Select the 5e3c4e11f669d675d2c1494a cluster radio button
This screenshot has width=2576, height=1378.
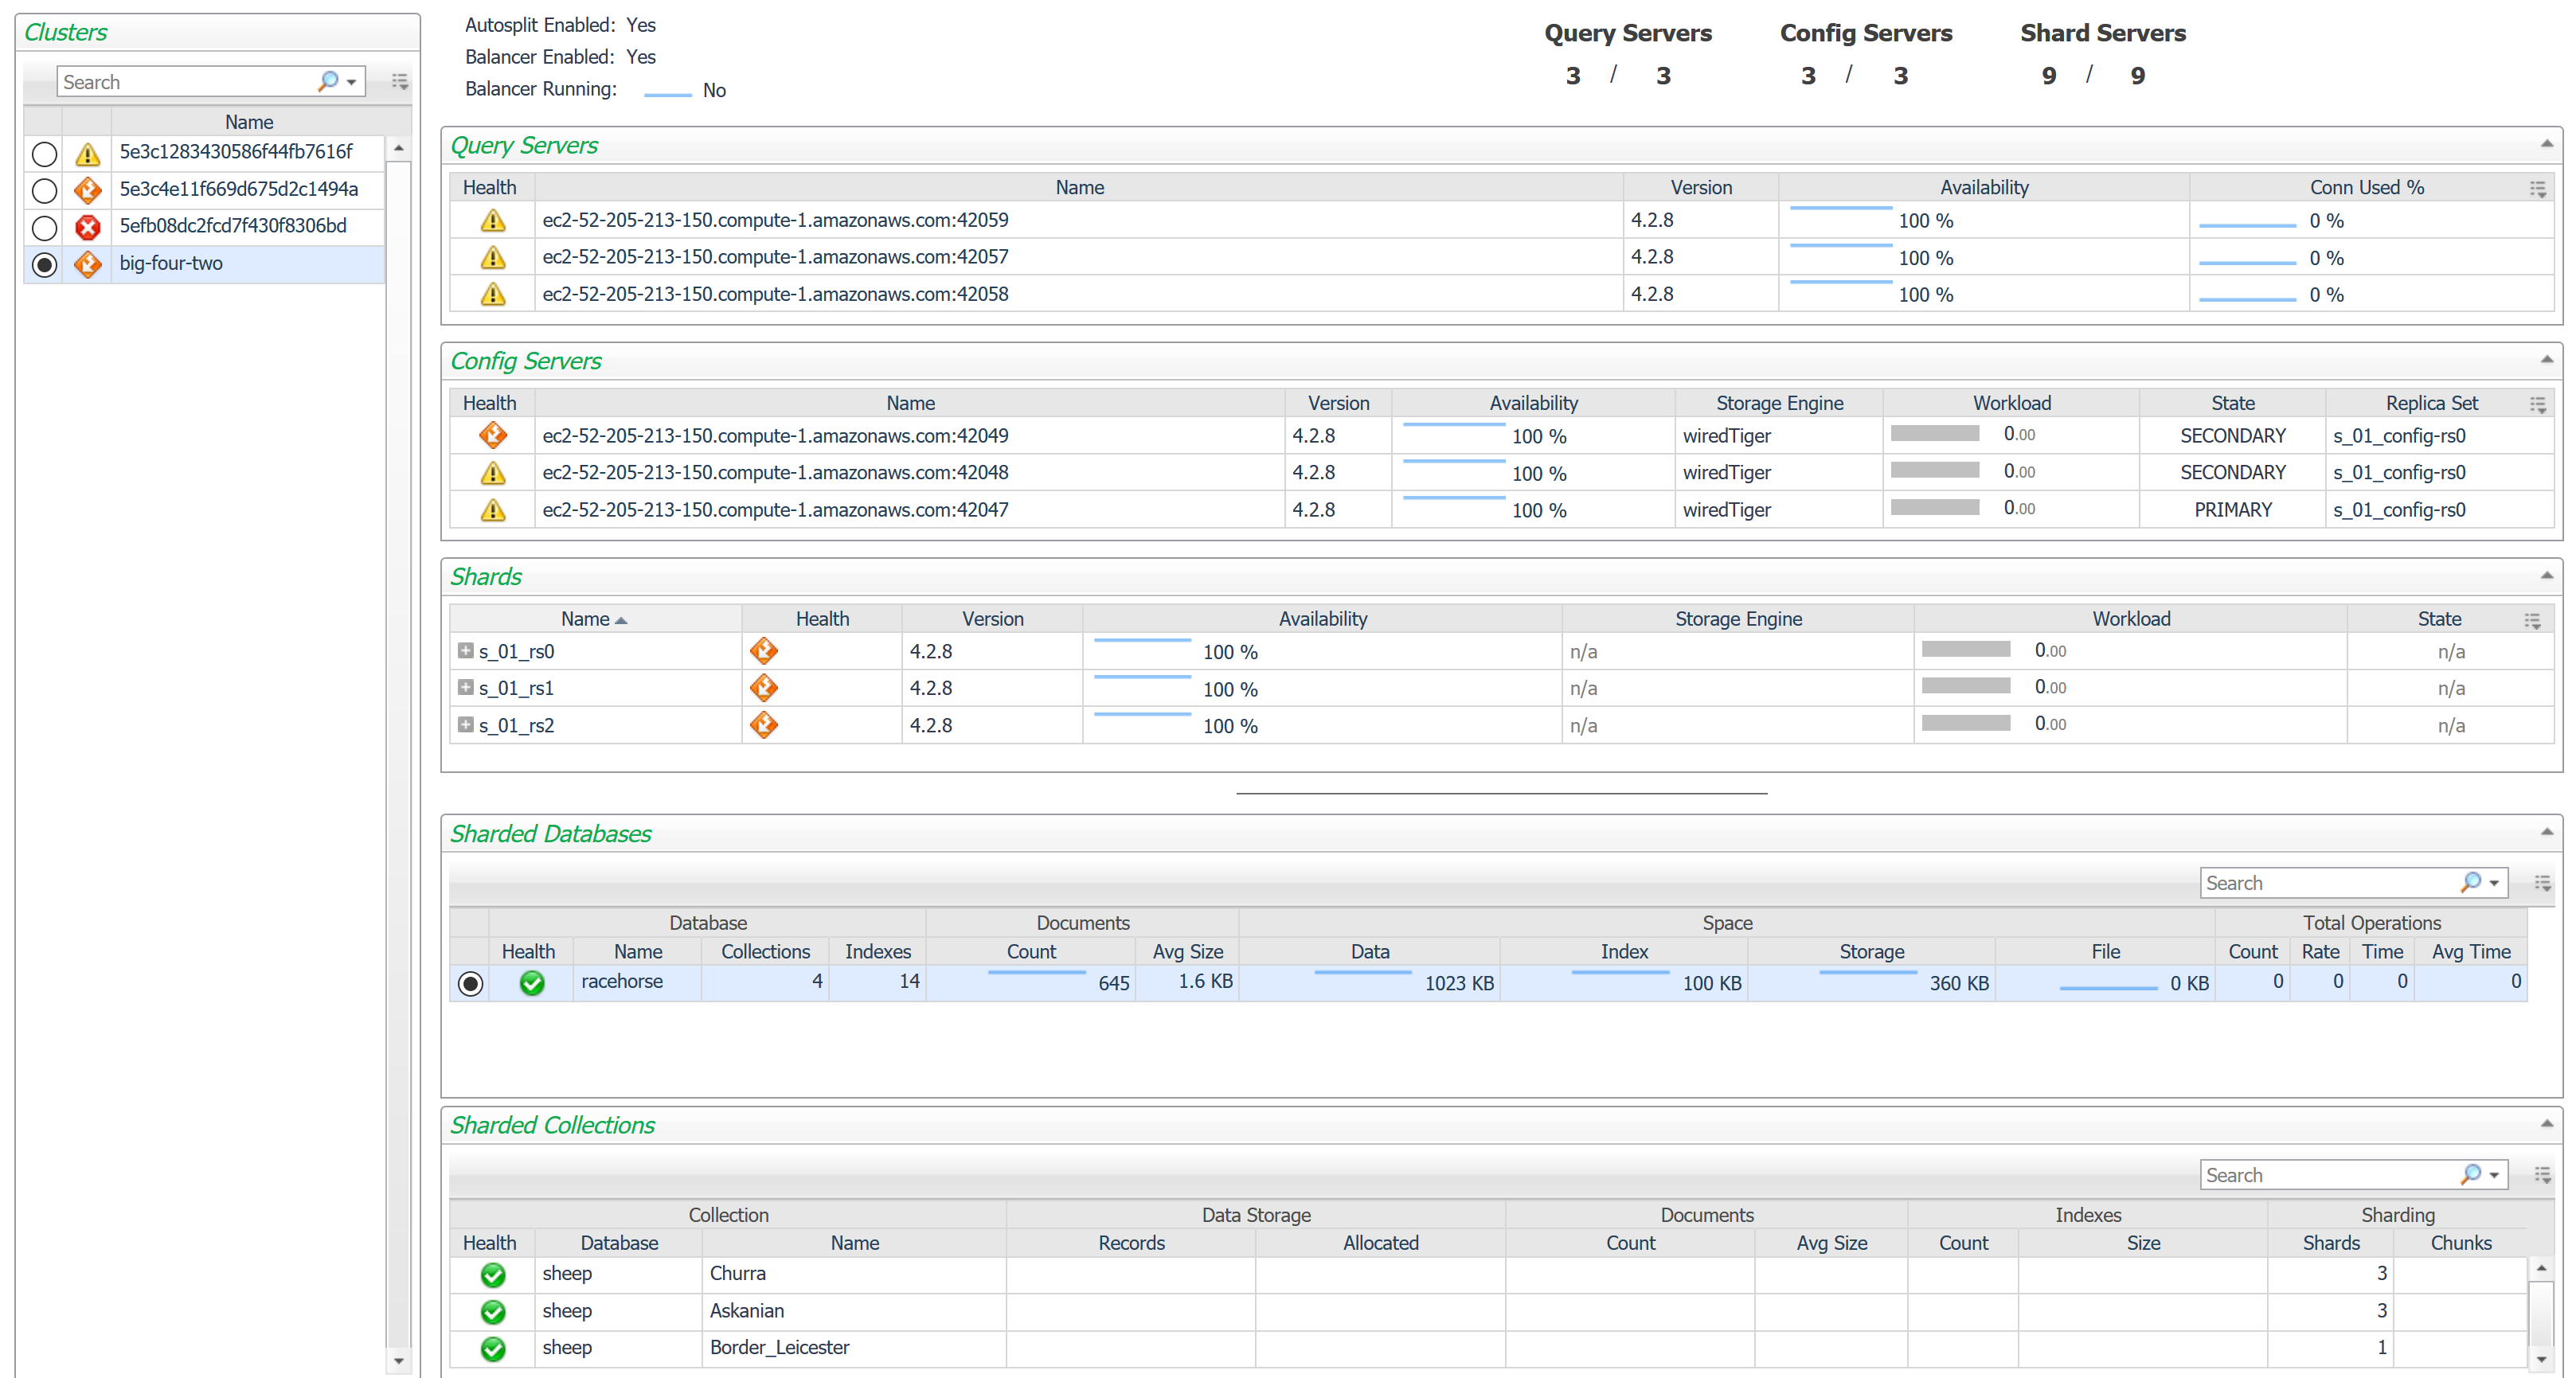tap(44, 190)
